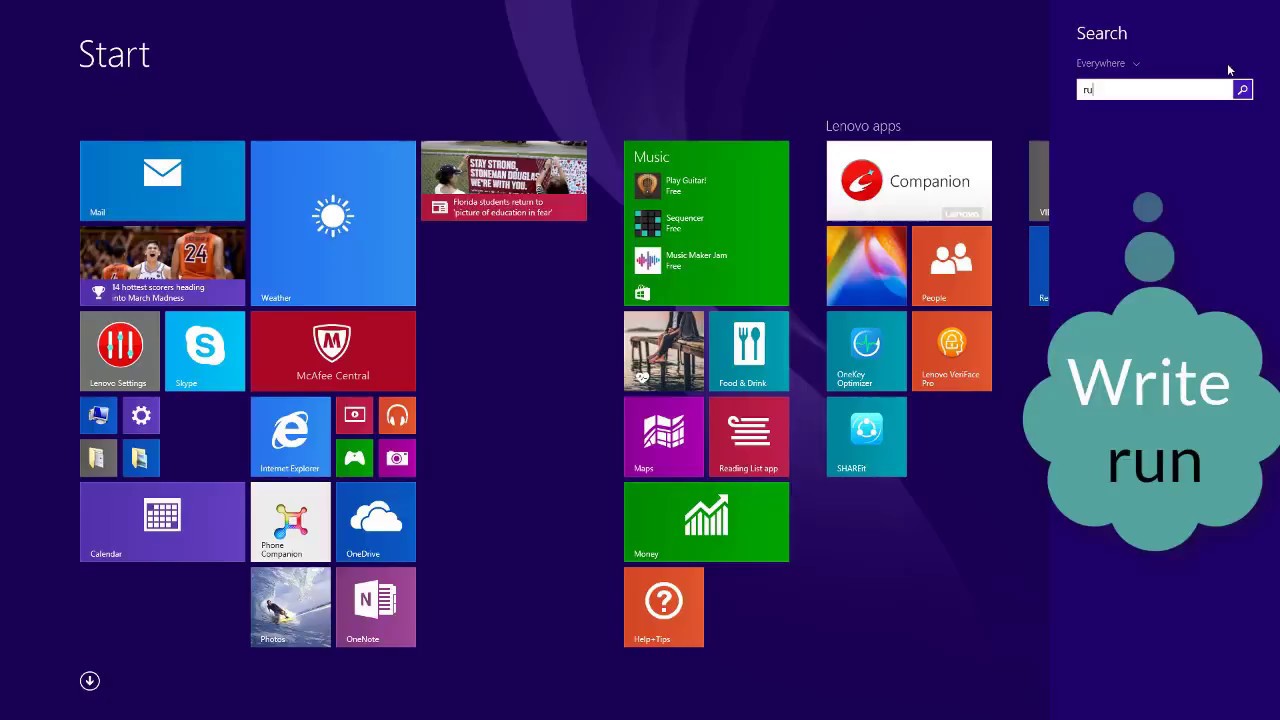Open the Xbox Games small tile
1280x720 pixels.
pos(355,458)
